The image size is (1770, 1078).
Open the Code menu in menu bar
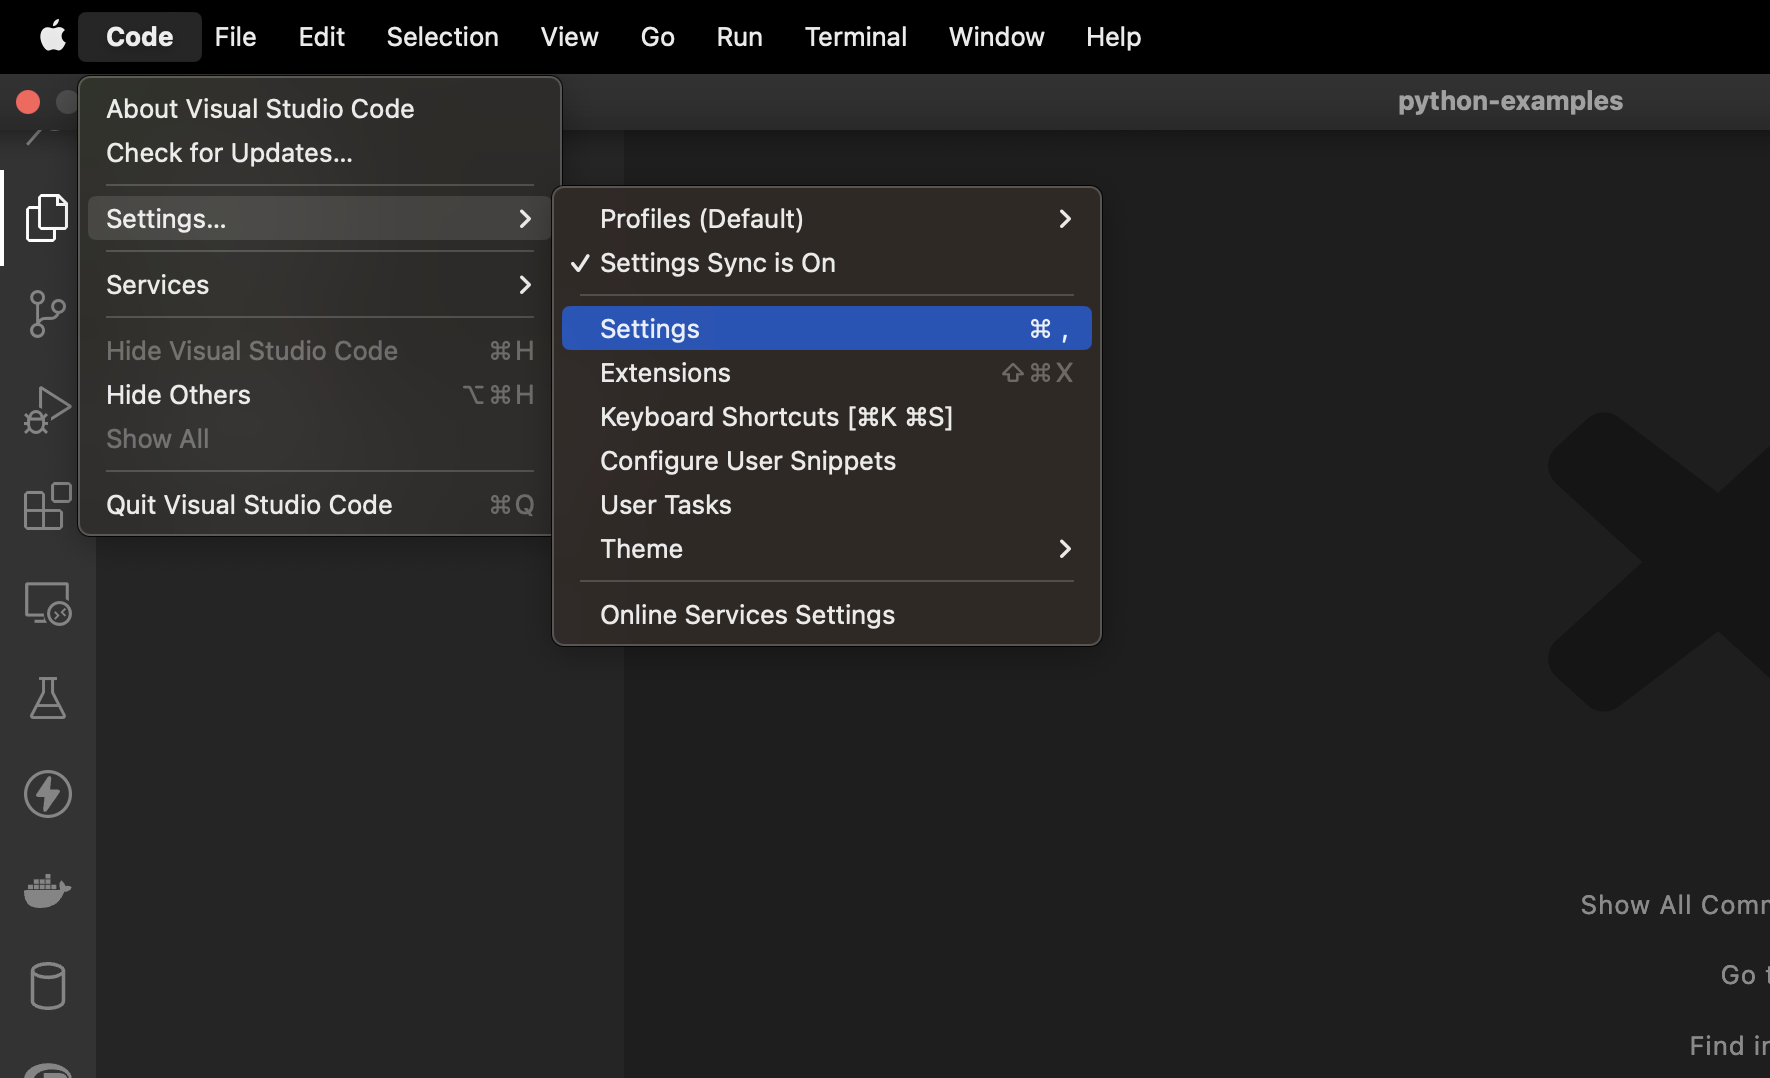tap(139, 37)
